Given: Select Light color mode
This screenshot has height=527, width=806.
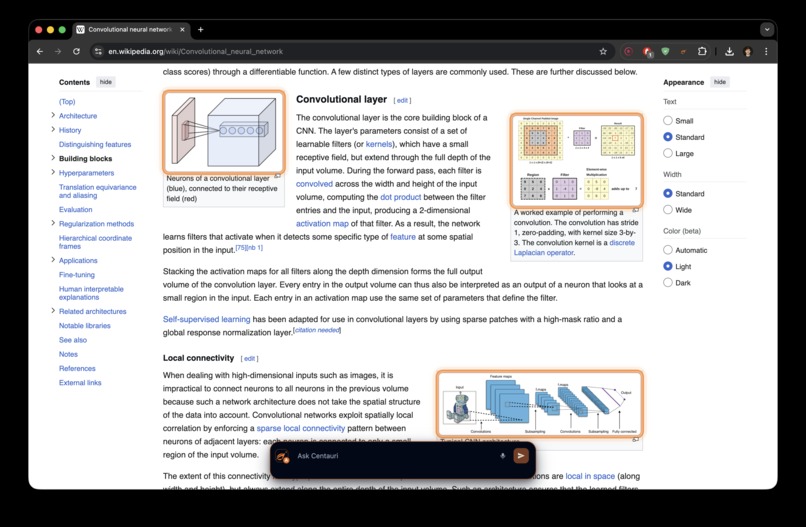Looking at the screenshot, I should [x=668, y=266].
